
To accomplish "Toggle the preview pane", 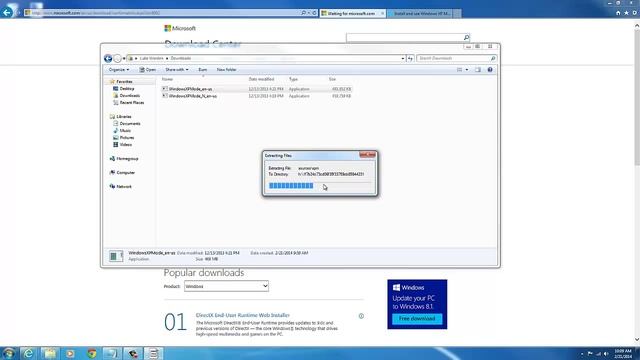I will 478,70.
